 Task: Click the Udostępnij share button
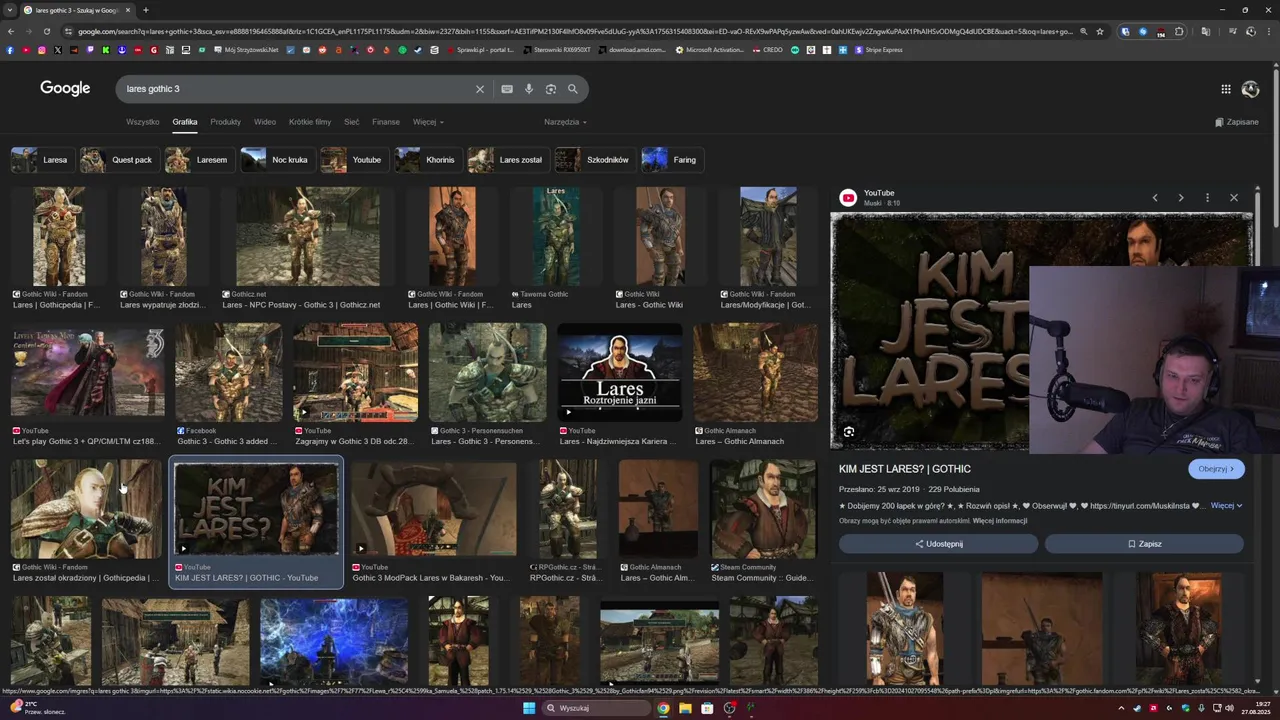(x=938, y=544)
